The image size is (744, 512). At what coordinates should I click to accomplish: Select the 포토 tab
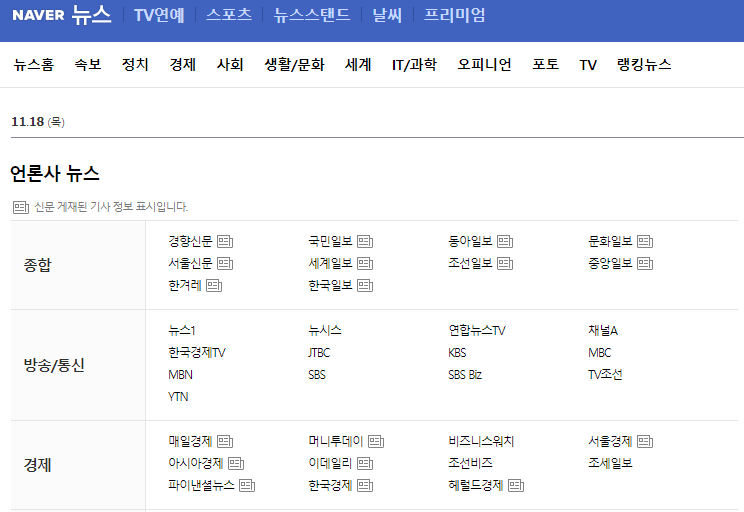tap(546, 65)
